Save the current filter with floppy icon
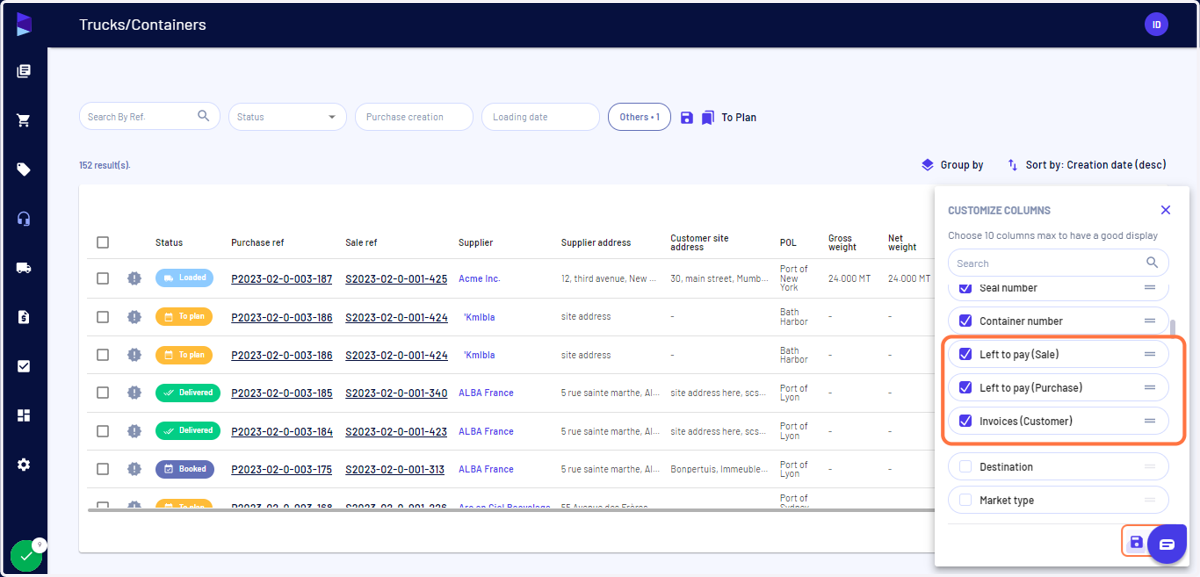Screen dimensions: 1200x577 (x=686, y=117)
